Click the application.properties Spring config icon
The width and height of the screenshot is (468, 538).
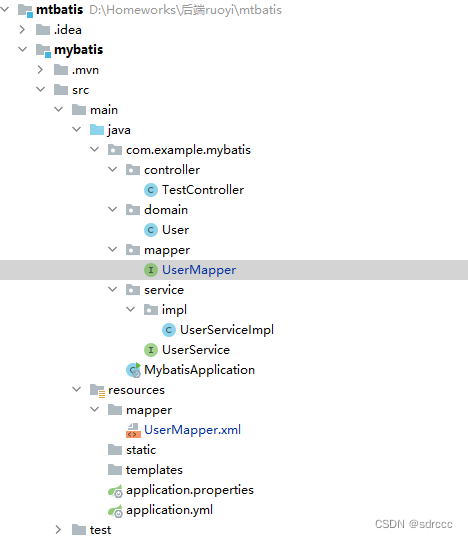click(x=115, y=491)
